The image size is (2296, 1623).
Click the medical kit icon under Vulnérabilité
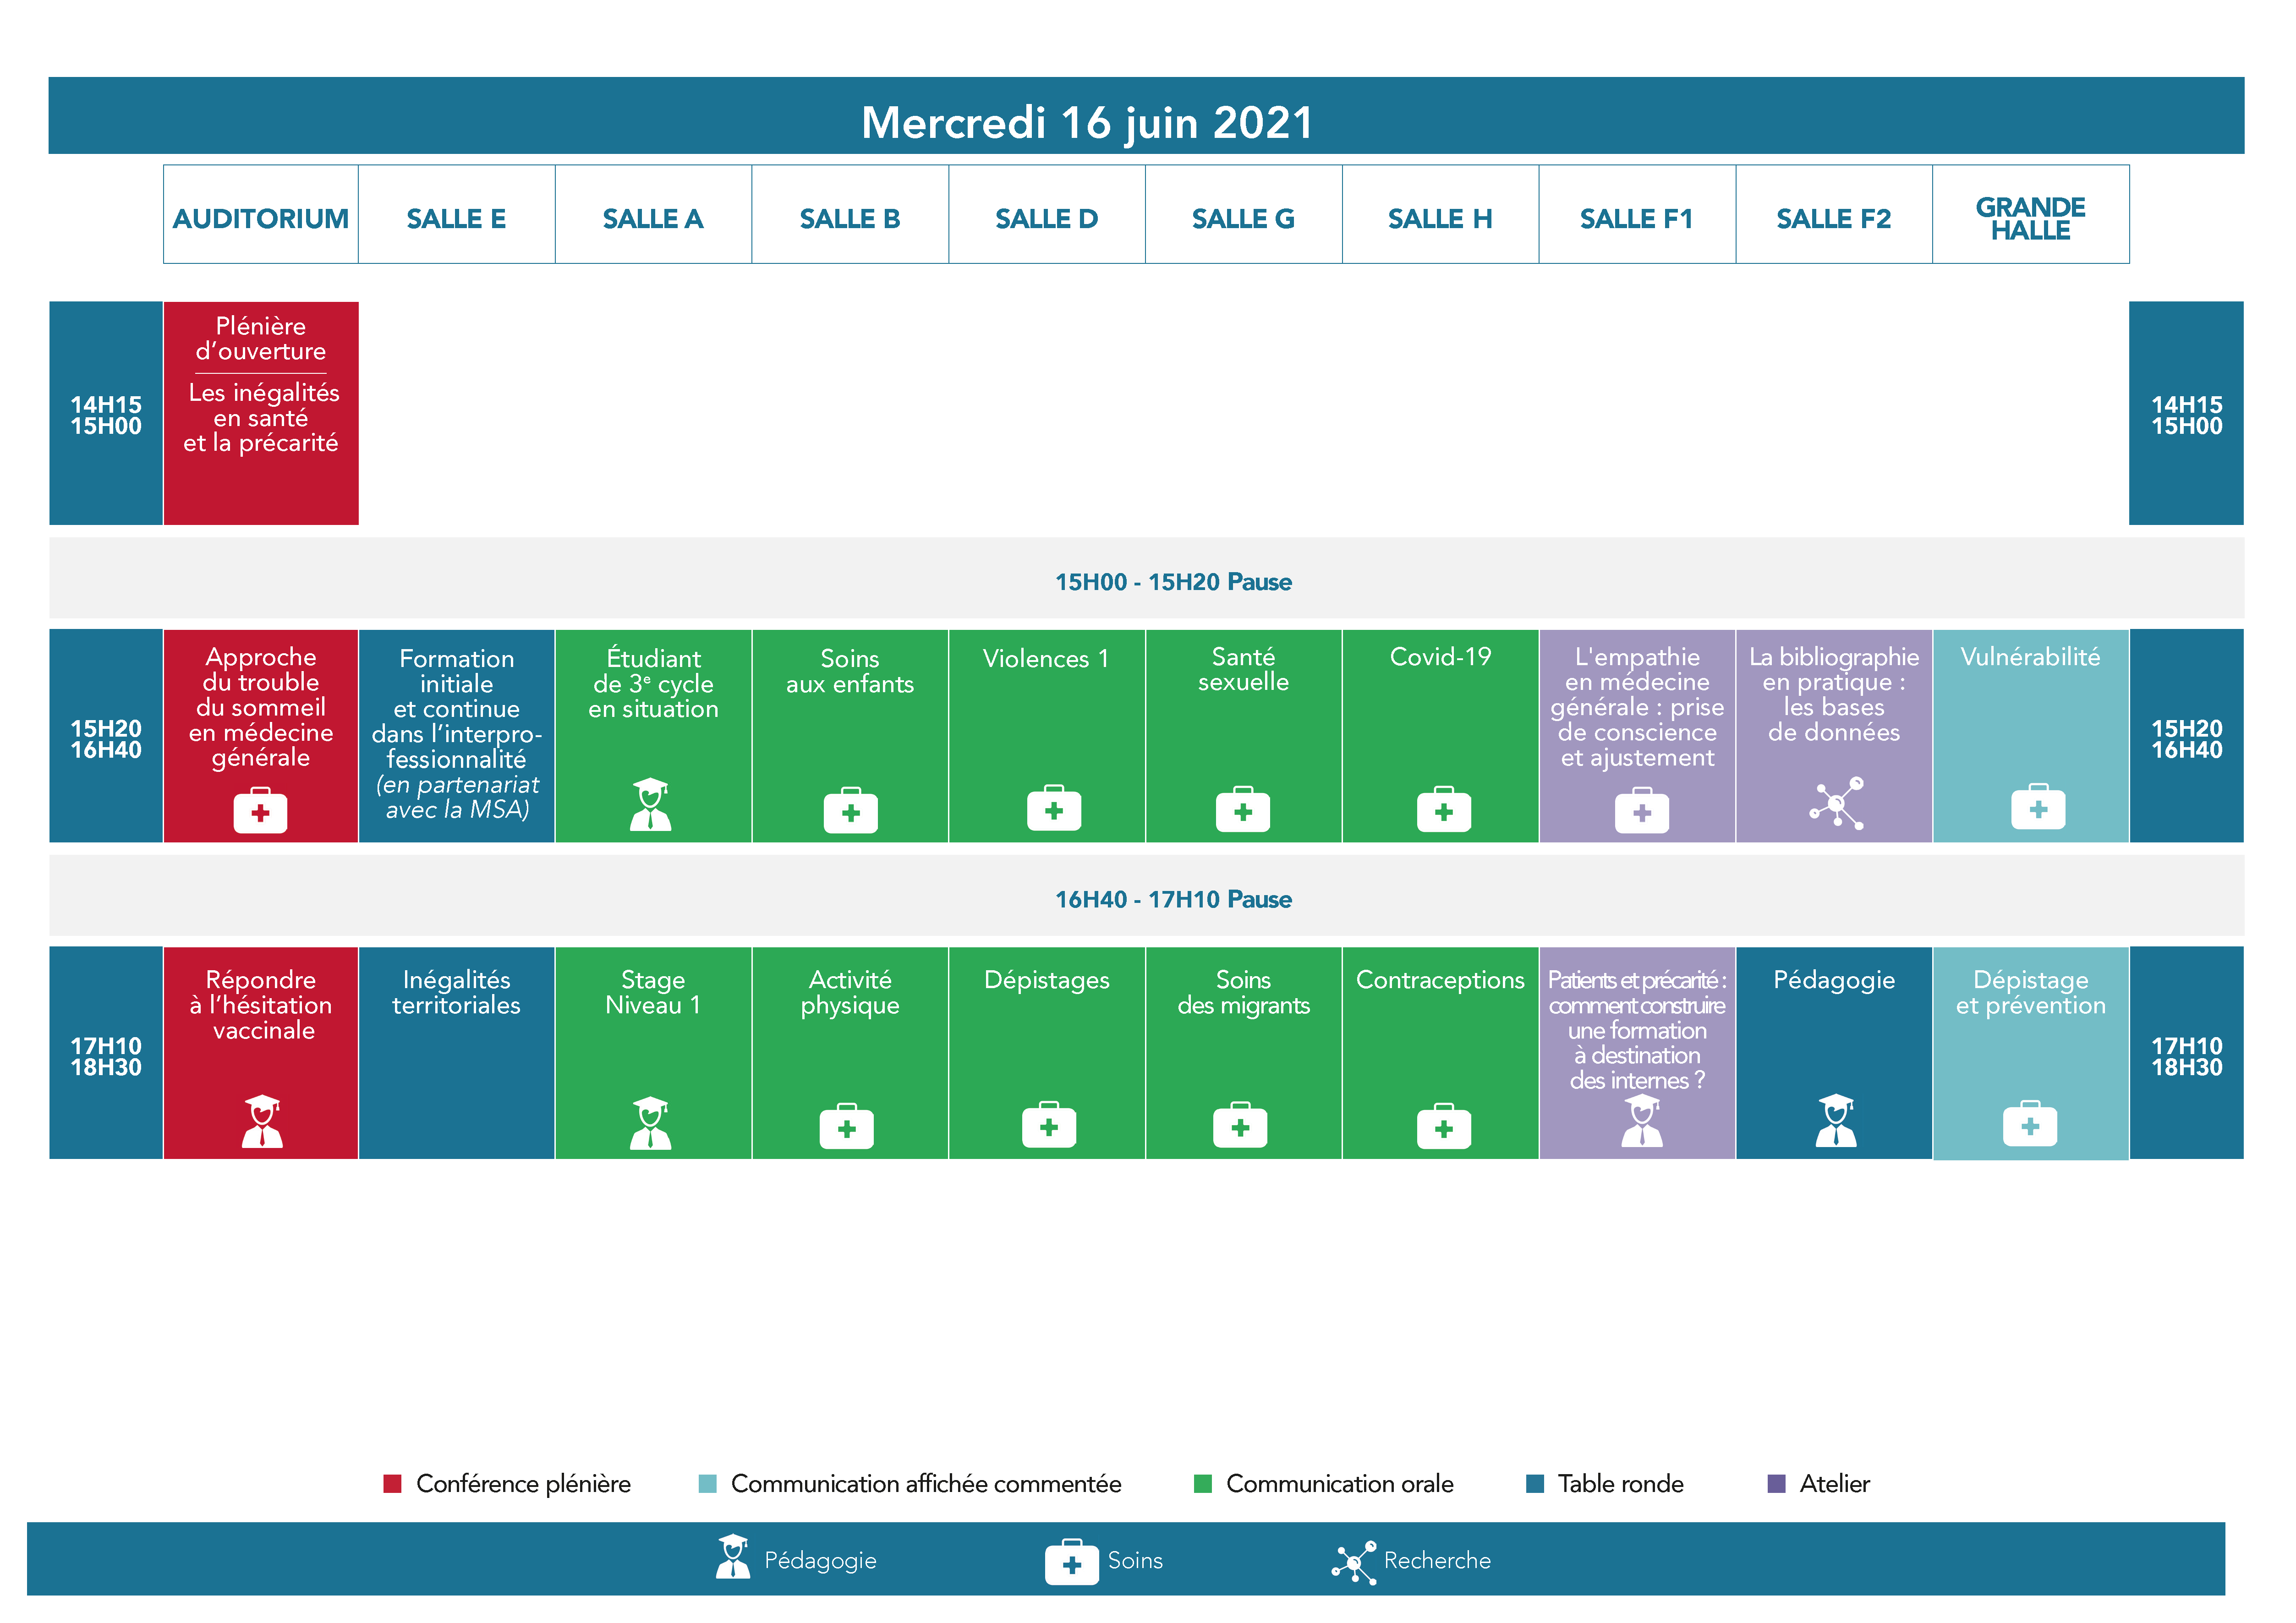pos(2038,808)
